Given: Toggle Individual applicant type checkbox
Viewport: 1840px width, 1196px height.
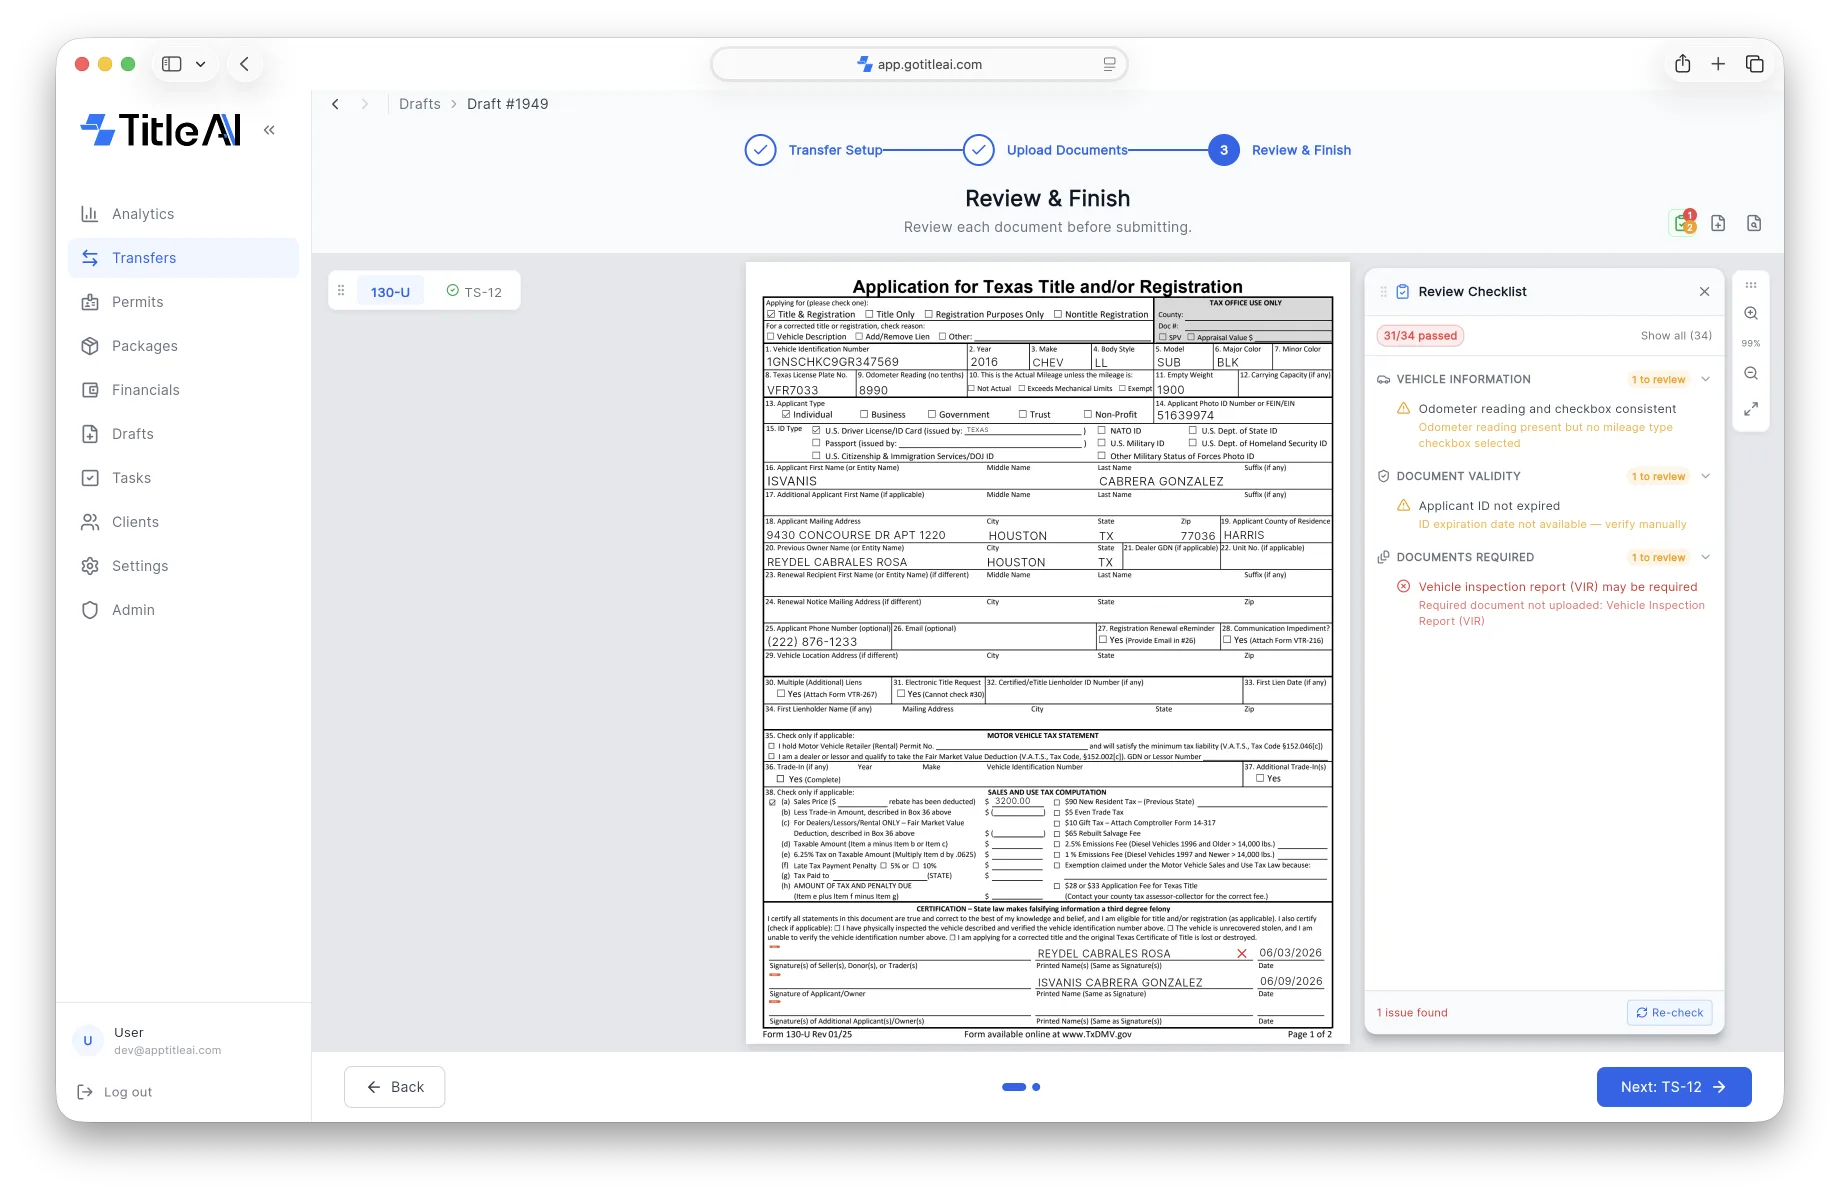Looking at the screenshot, I should pyautogui.click(x=786, y=414).
